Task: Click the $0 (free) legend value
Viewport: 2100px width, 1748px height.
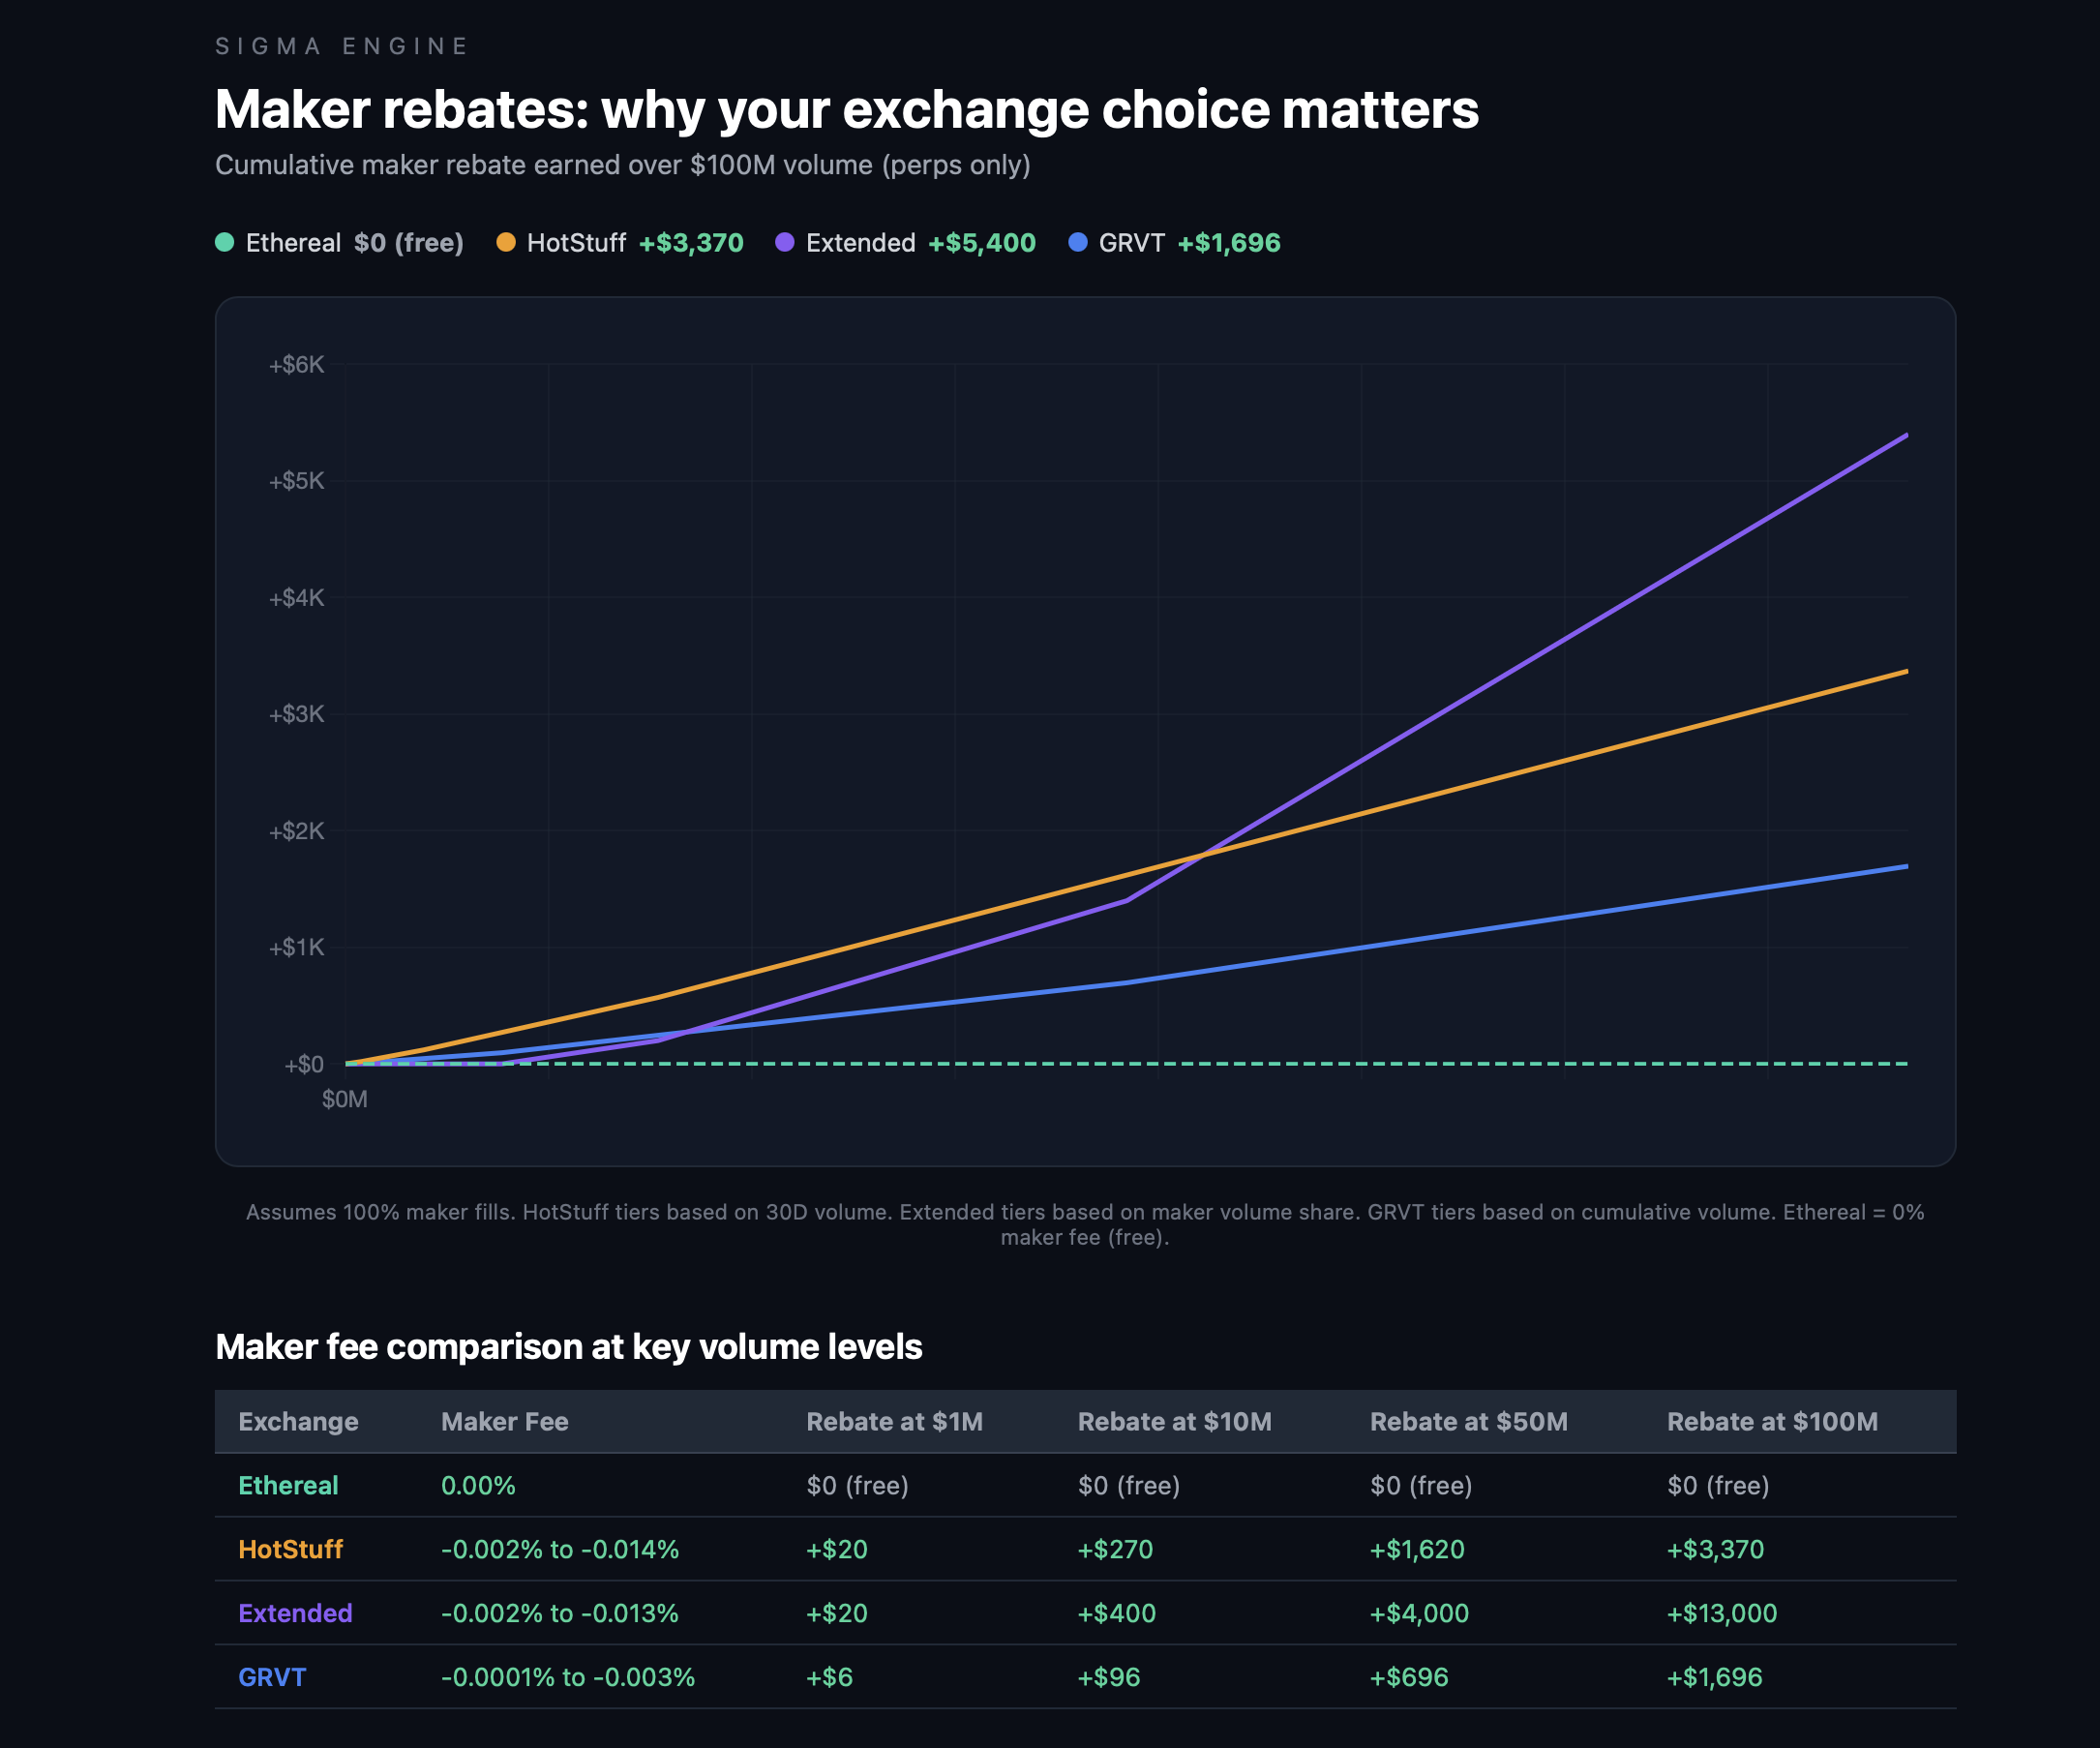Action: (x=408, y=243)
